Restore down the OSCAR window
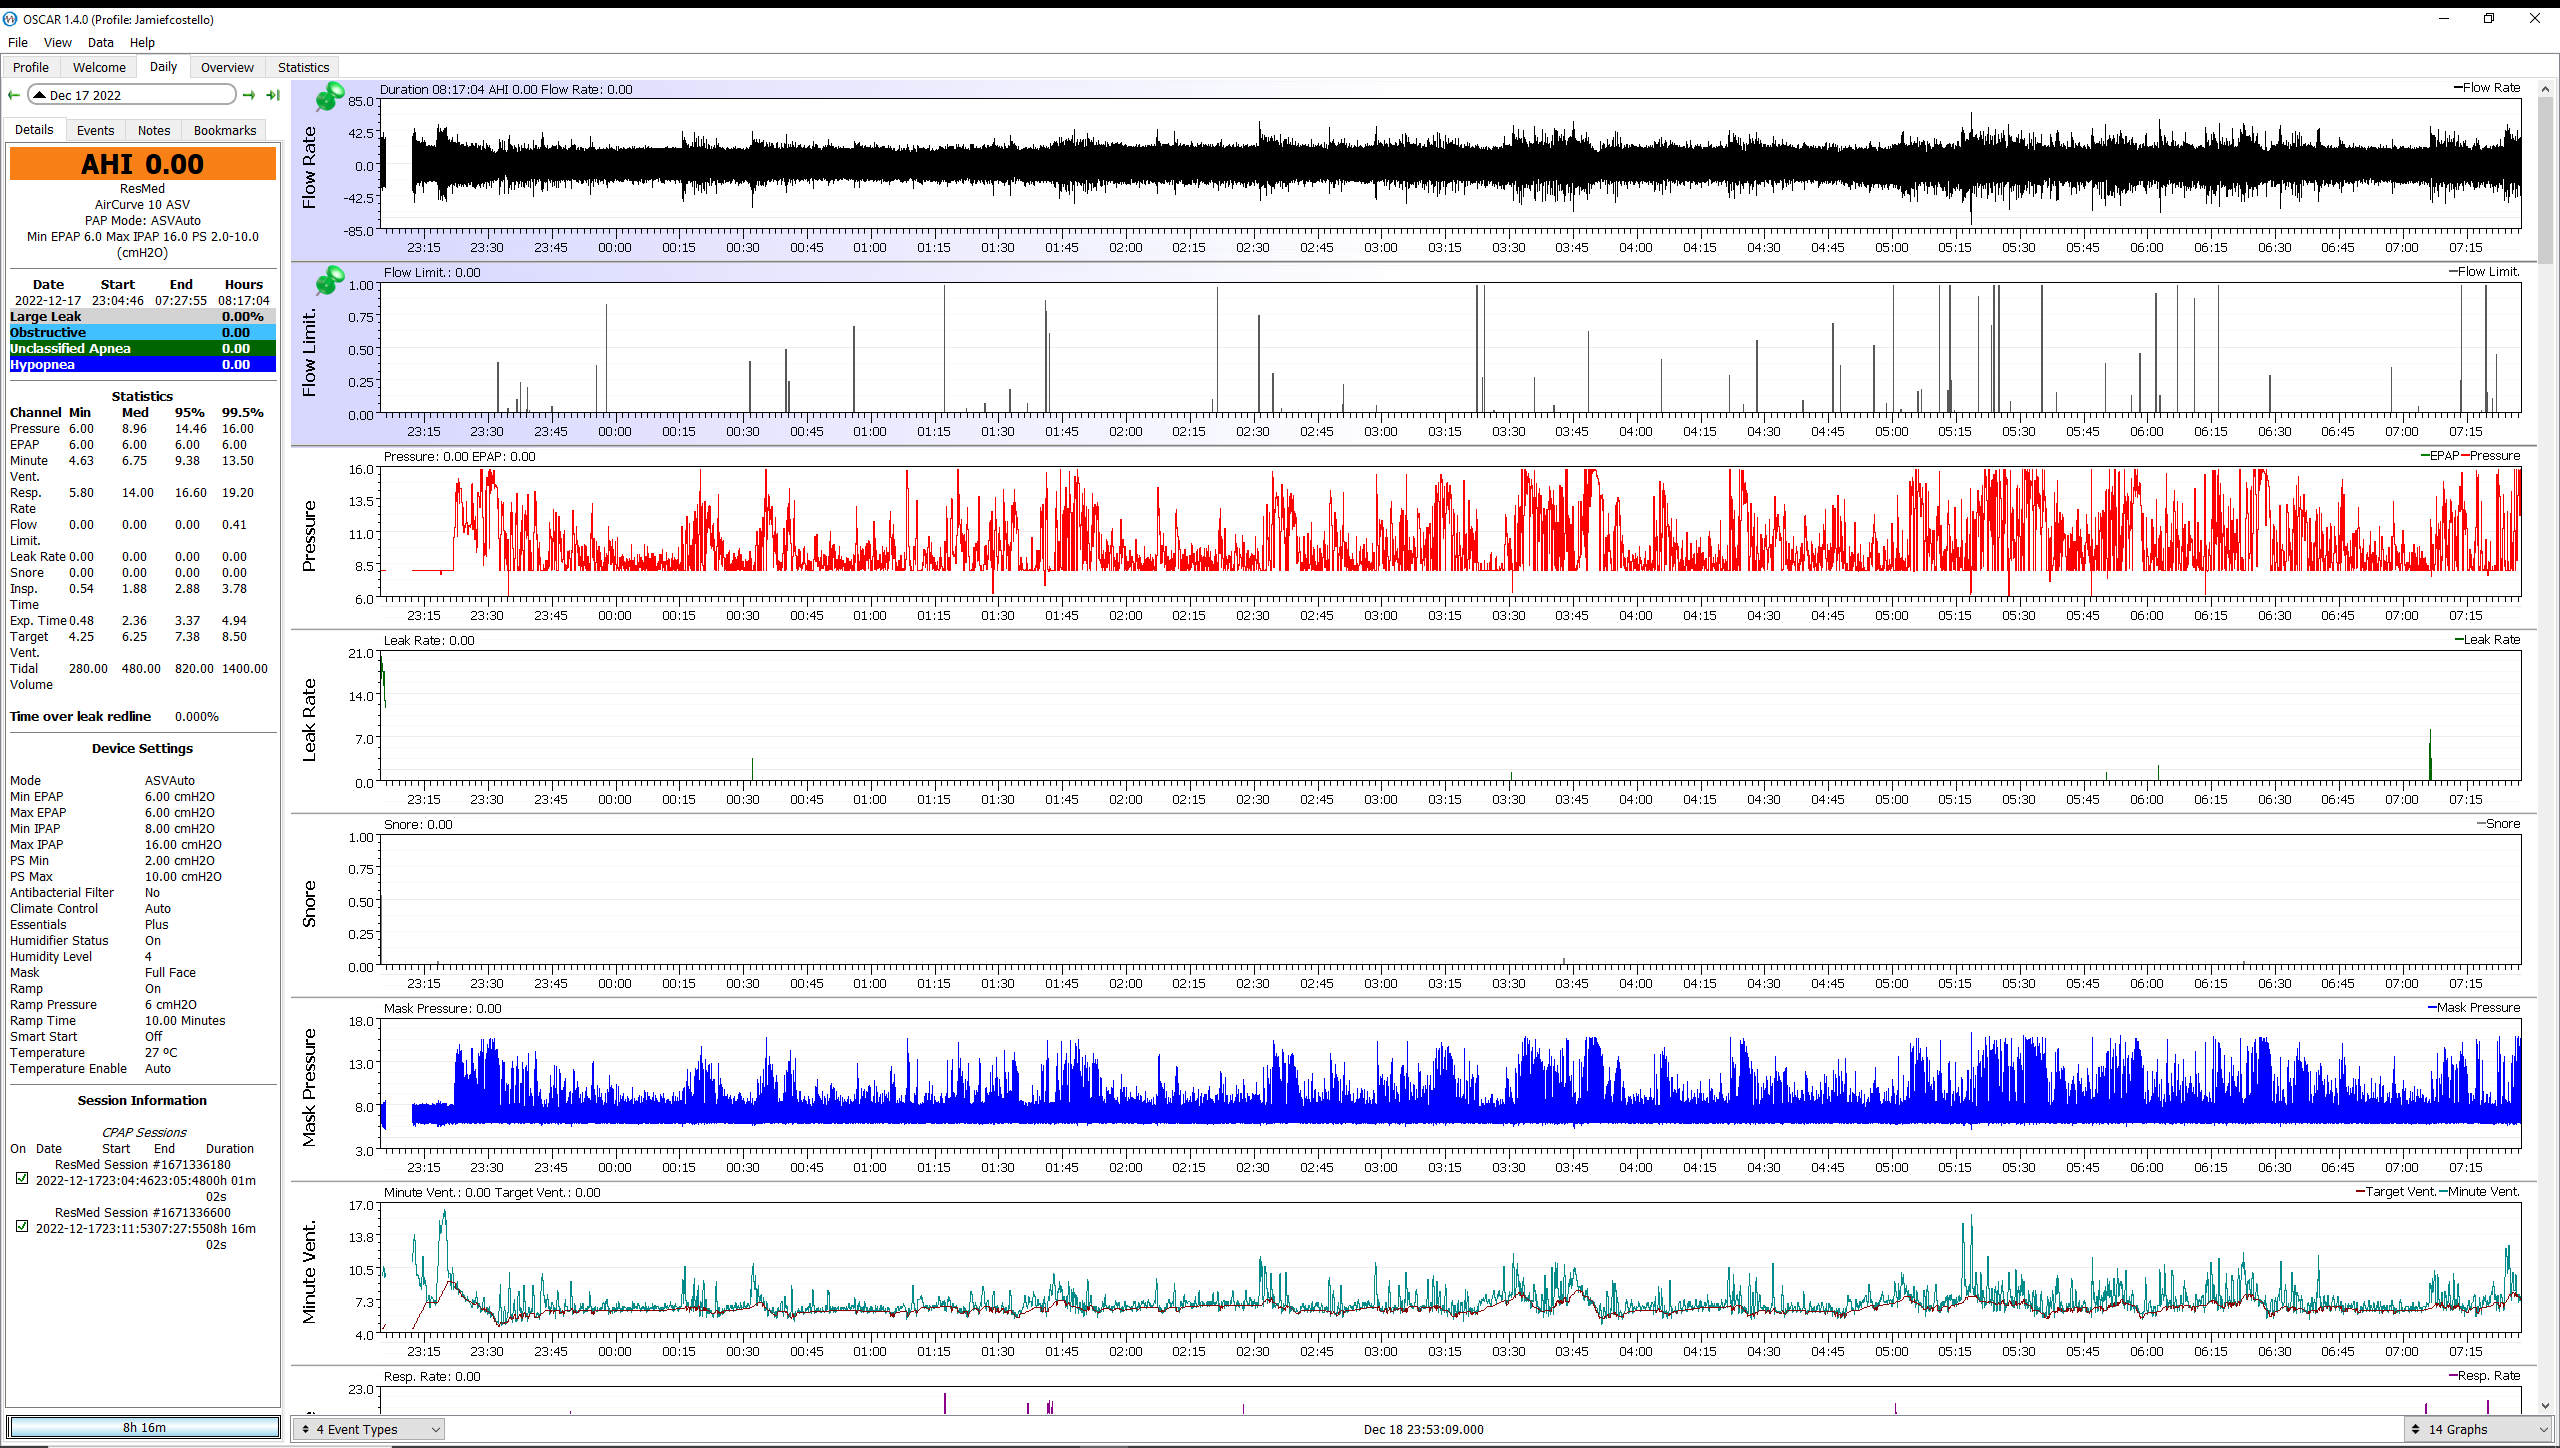2560x1448 pixels. tap(2489, 19)
